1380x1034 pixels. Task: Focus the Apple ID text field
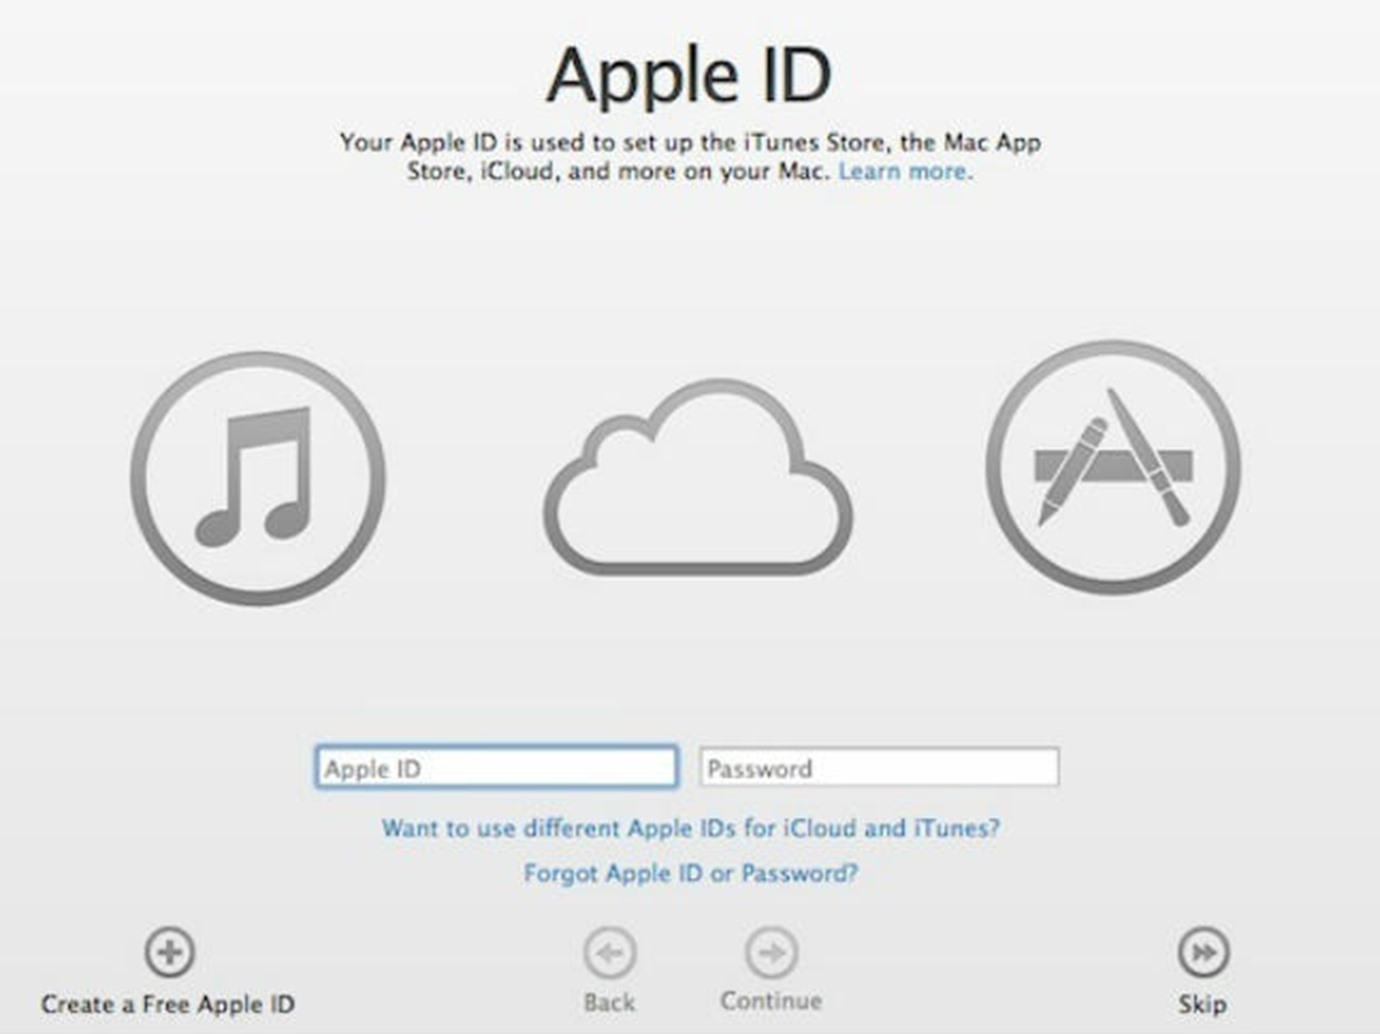click(496, 768)
